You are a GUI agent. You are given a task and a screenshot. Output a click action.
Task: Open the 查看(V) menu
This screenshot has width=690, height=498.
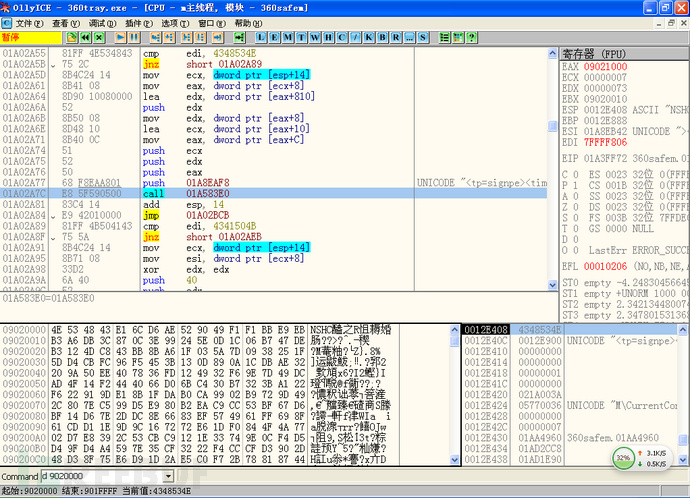coord(66,23)
